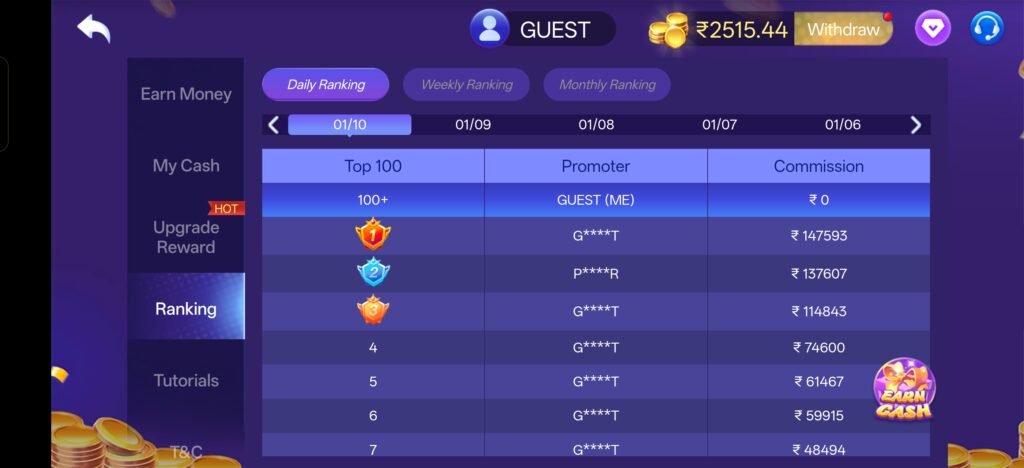Open the purple diamond VIP icon

(933, 28)
